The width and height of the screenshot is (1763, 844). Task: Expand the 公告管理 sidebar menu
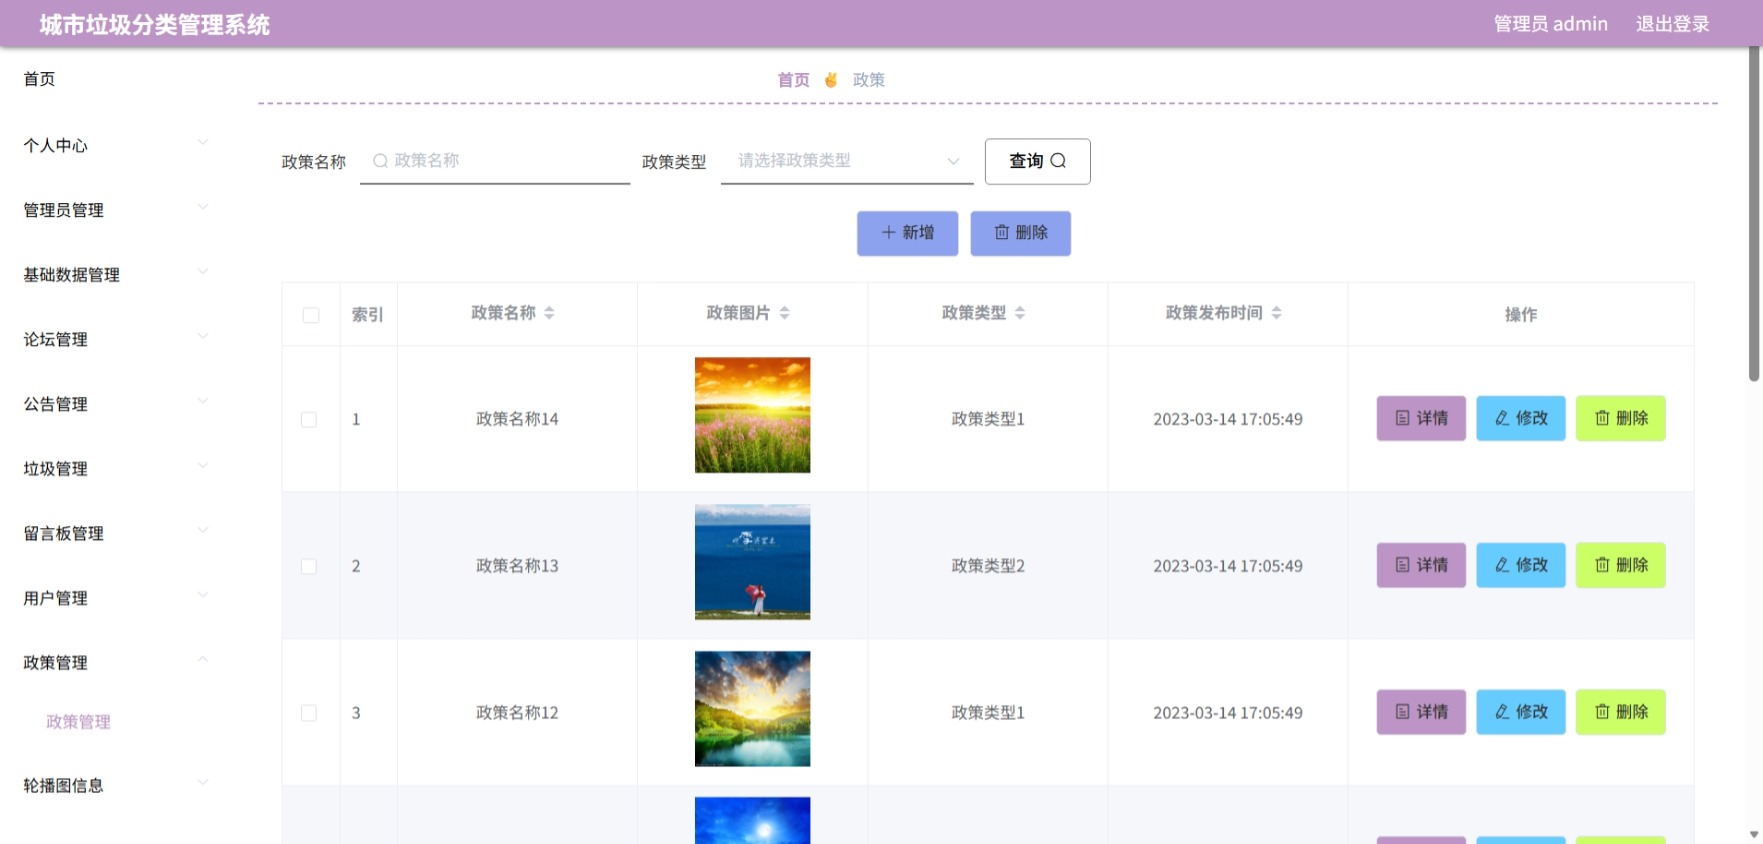115,404
